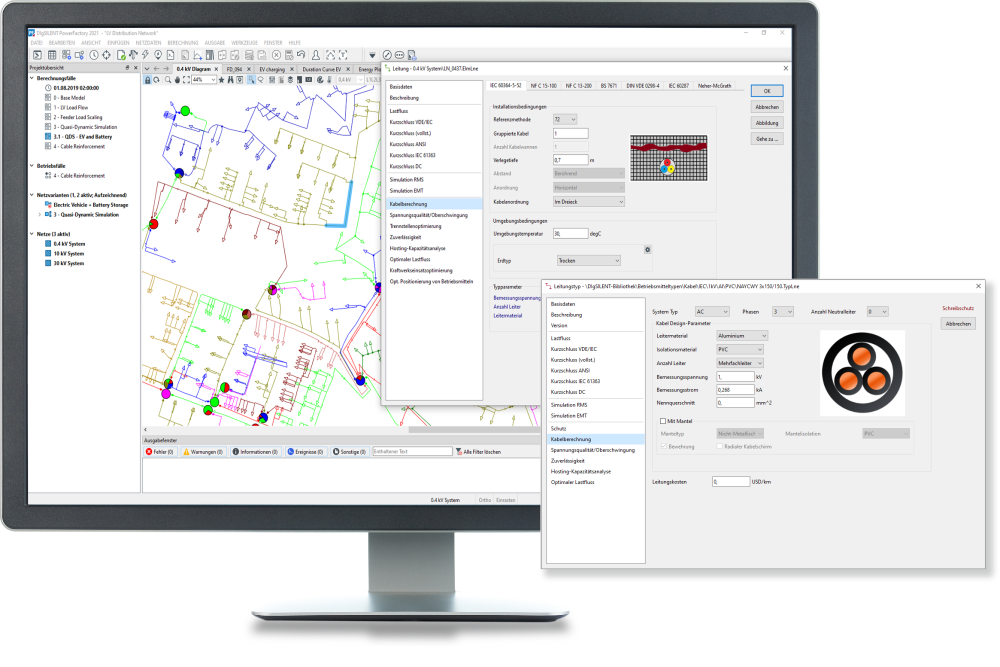Click the Bemessungsstrom input field
Image resolution: width=1000 pixels, height=667 pixels.
[x=735, y=390]
